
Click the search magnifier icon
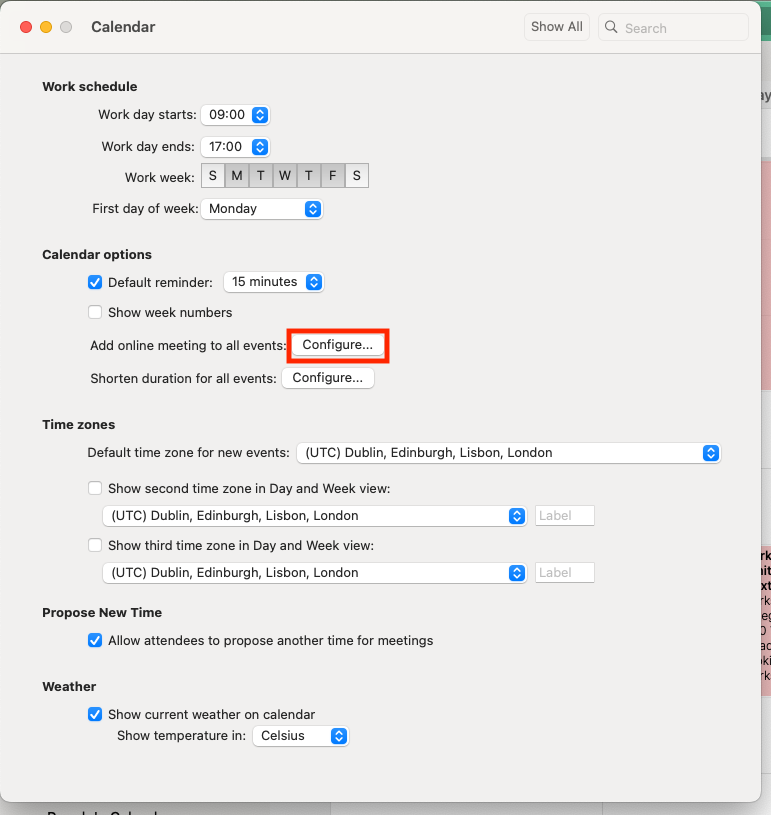coord(611,28)
